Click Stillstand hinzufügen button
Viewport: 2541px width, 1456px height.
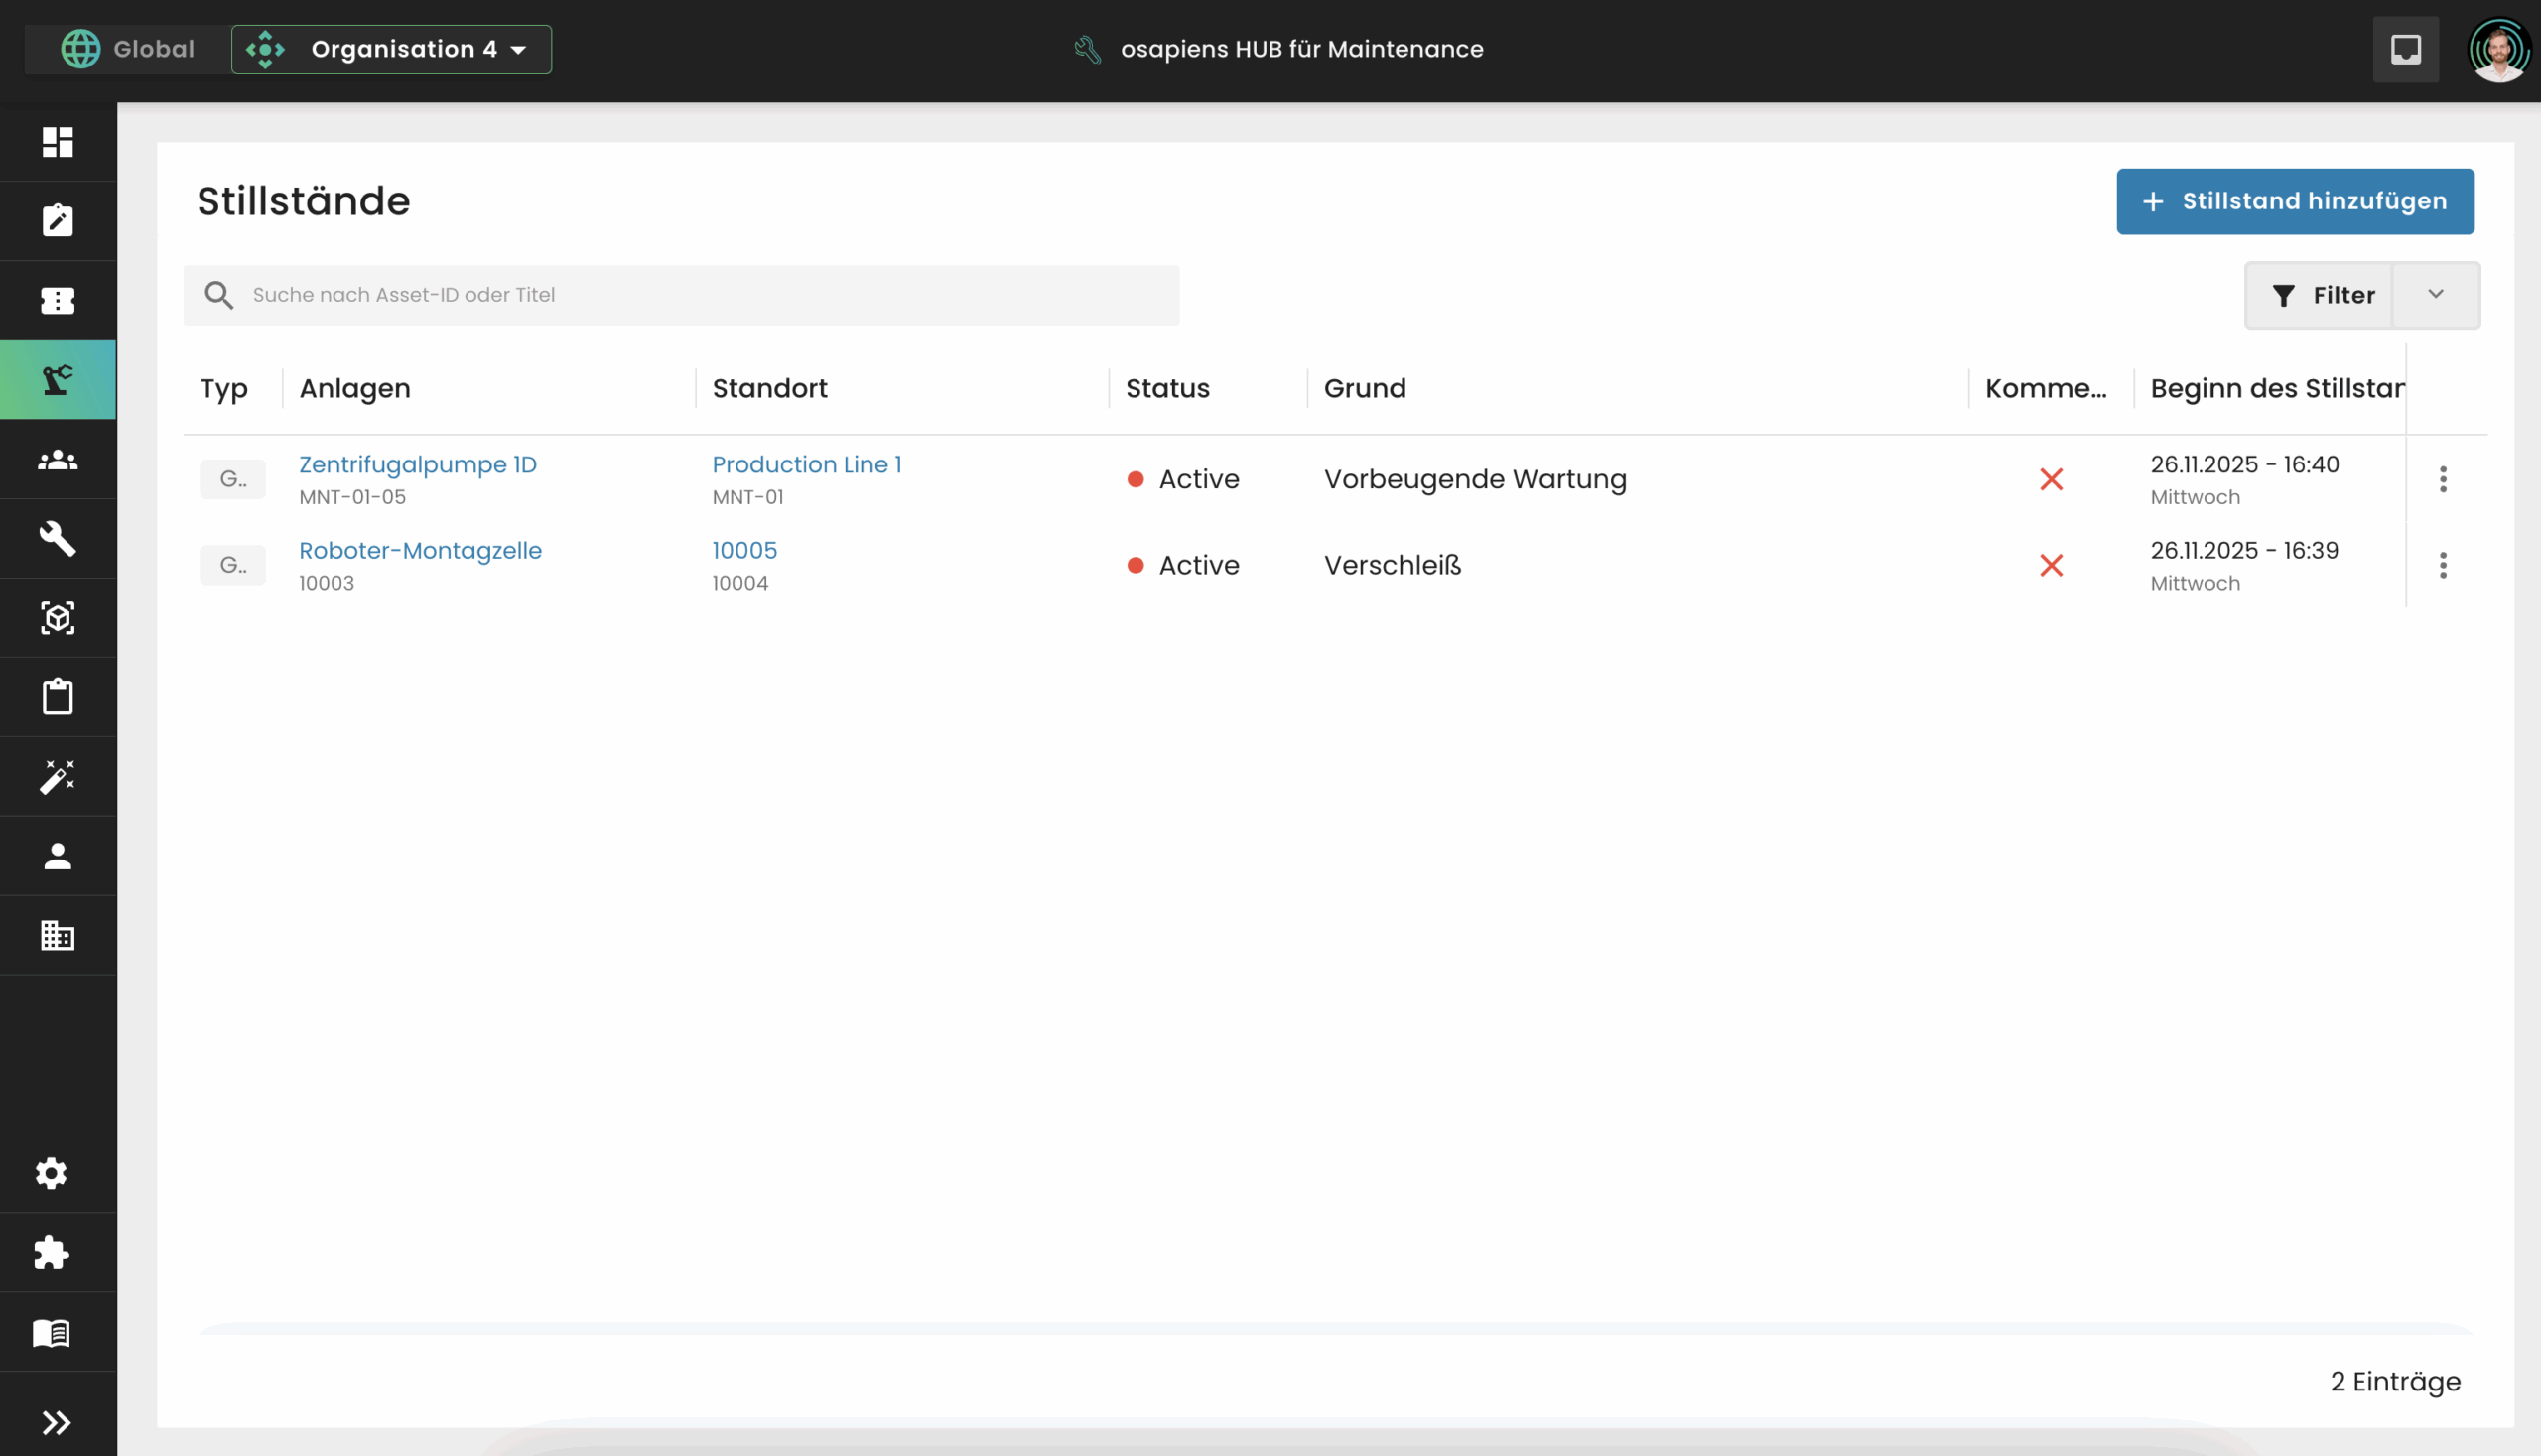click(x=2294, y=201)
